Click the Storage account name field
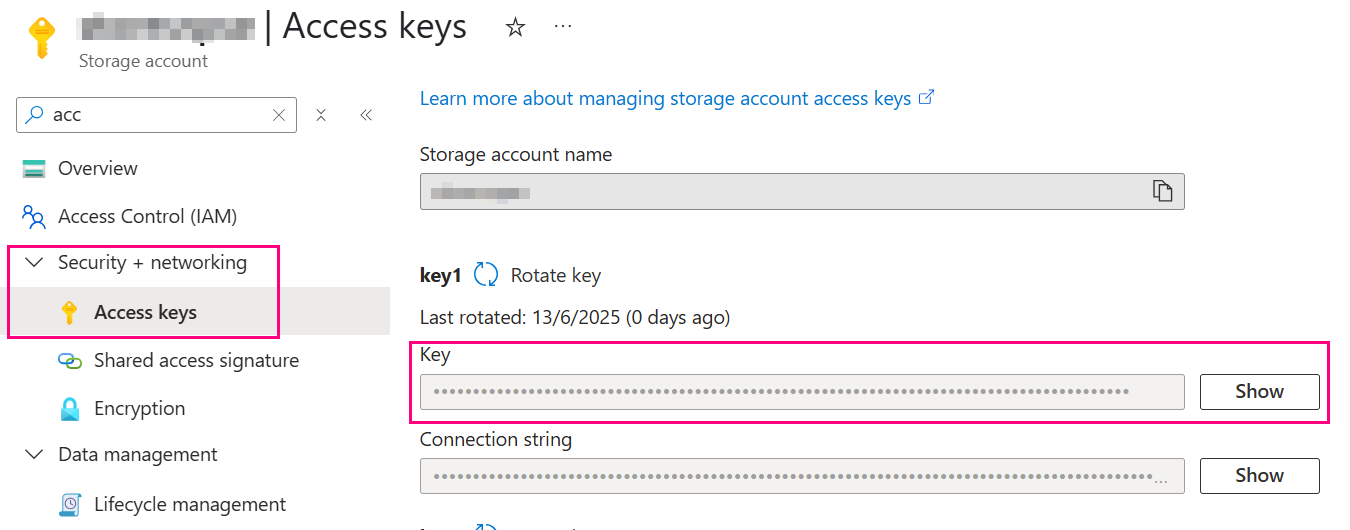The width and height of the screenshot is (1350, 530). (x=802, y=191)
